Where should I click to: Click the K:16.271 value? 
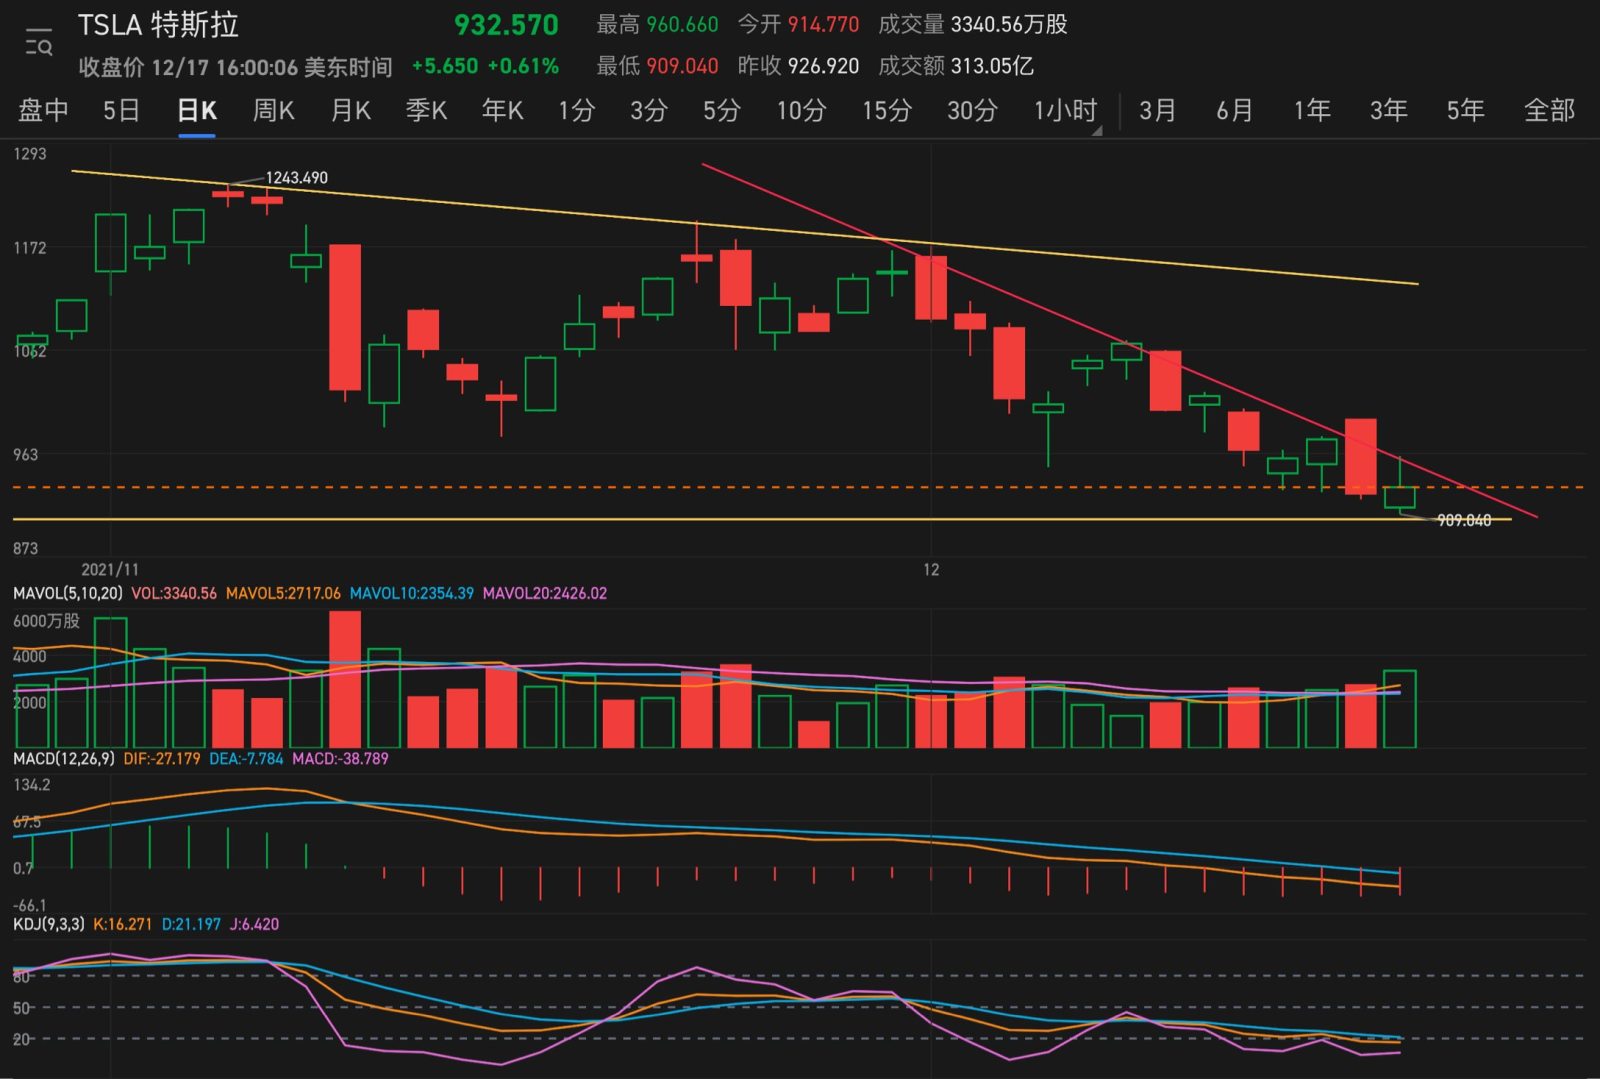(x=122, y=924)
